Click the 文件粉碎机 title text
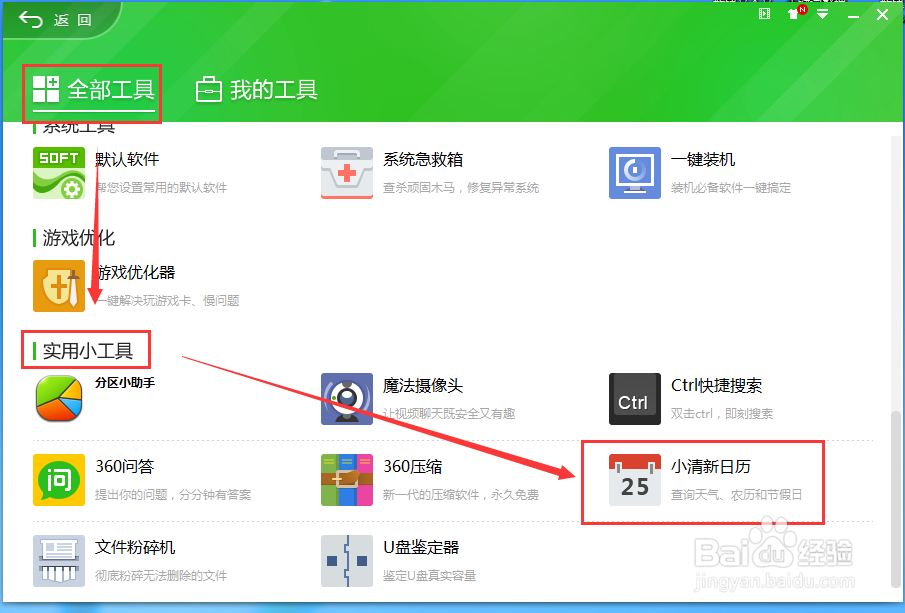Image resolution: width=905 pixels, height=613 pixels. 135,547
